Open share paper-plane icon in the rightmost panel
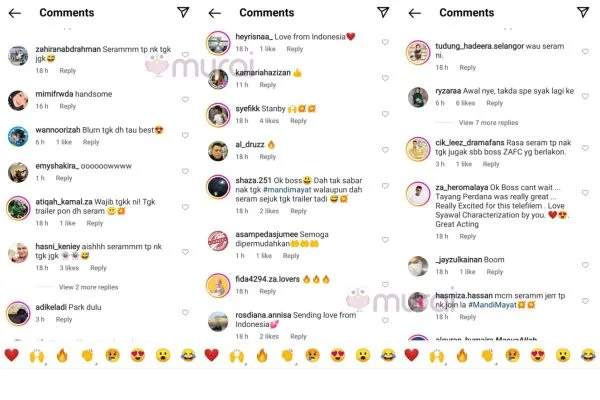This screenshot has width=600, height=400. (x=583, y=12)
